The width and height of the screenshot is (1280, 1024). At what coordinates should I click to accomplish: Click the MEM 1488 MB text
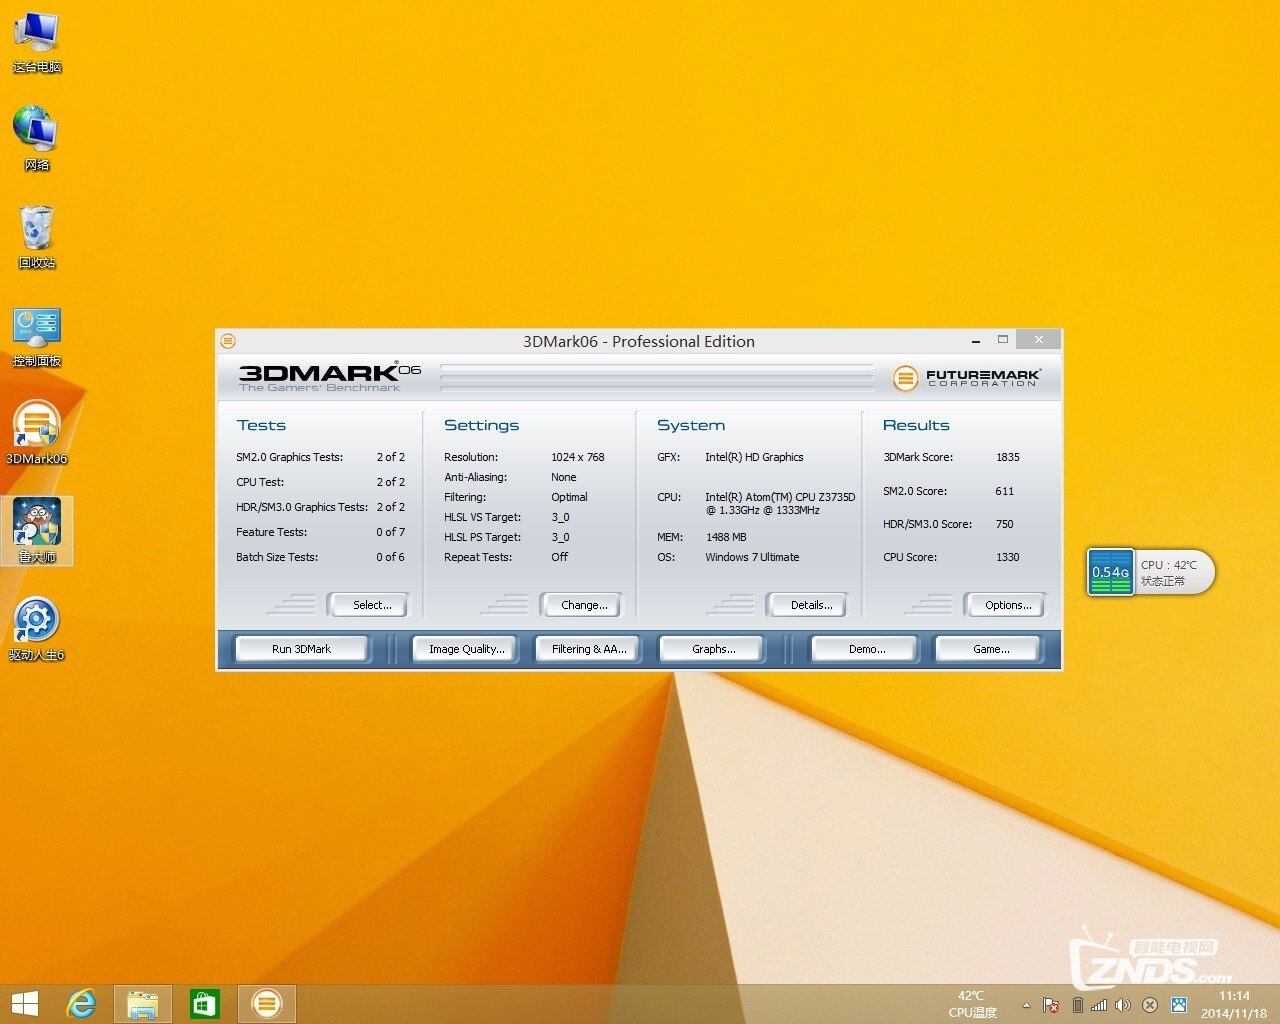coord(726,537)
